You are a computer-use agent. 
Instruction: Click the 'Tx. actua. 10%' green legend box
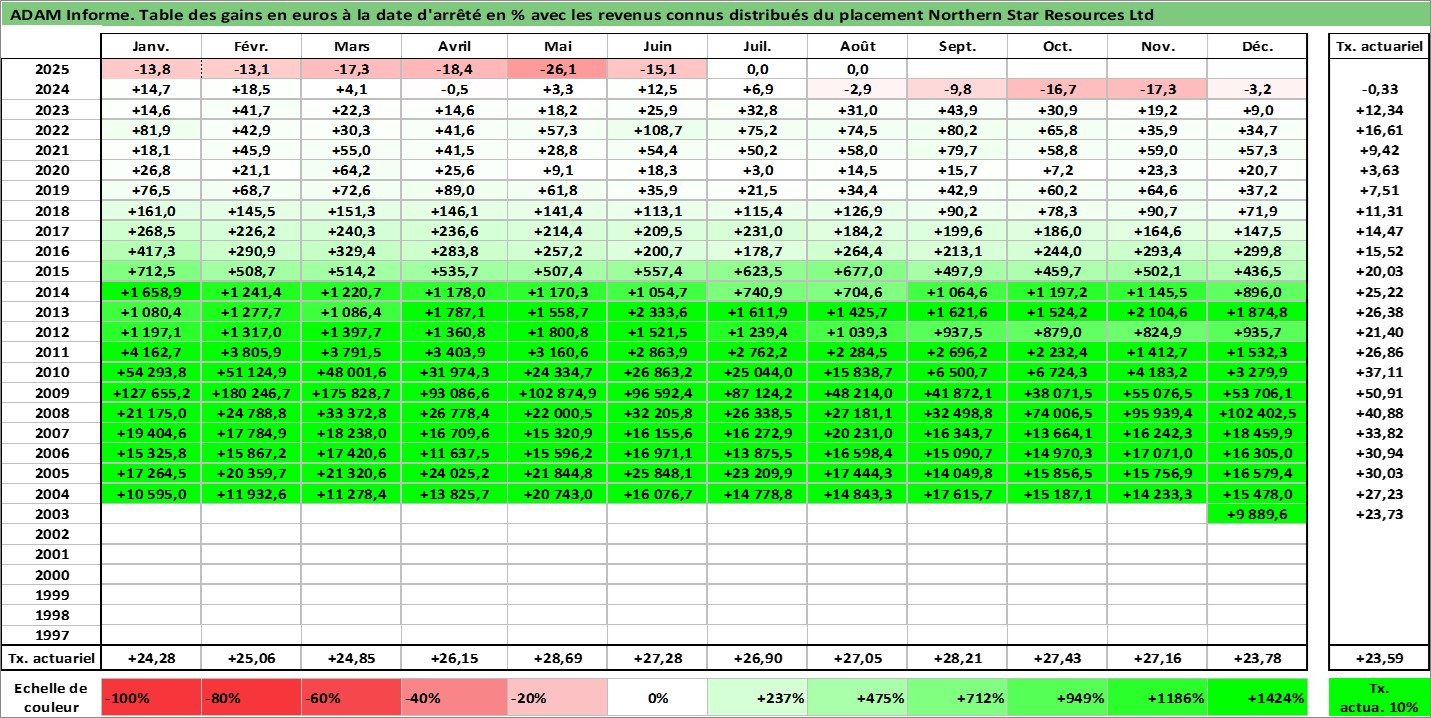coord(1379,697)
